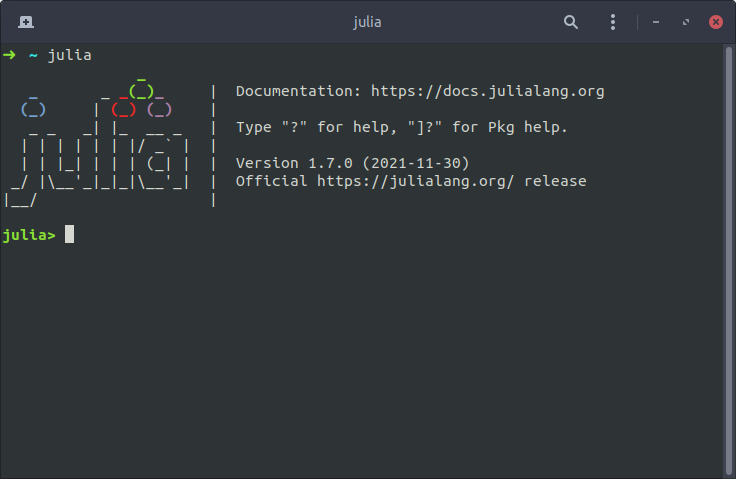Click the green circle in Julia logo
The width and height of the screenshot is (736, 479).
pos(141,91)
